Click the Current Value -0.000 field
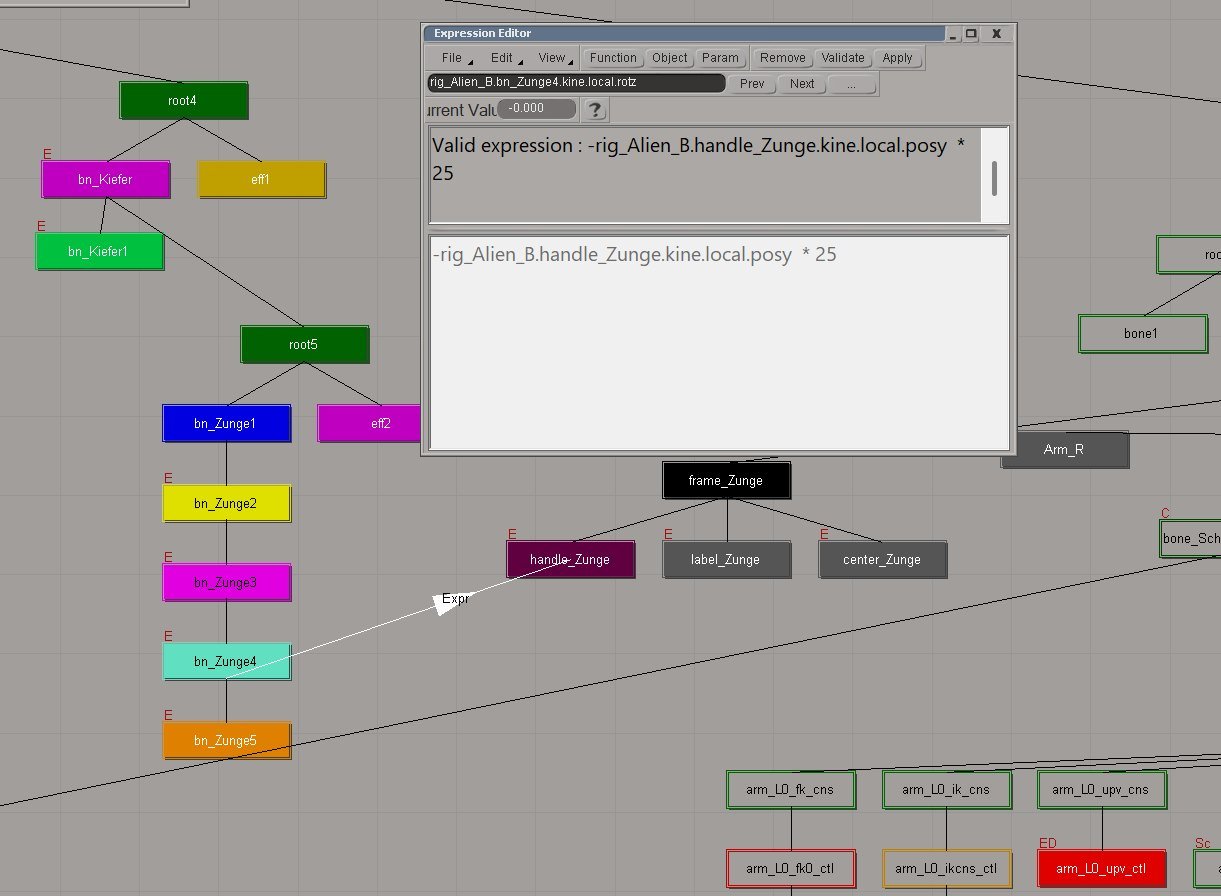 click(x=535, y=110)
